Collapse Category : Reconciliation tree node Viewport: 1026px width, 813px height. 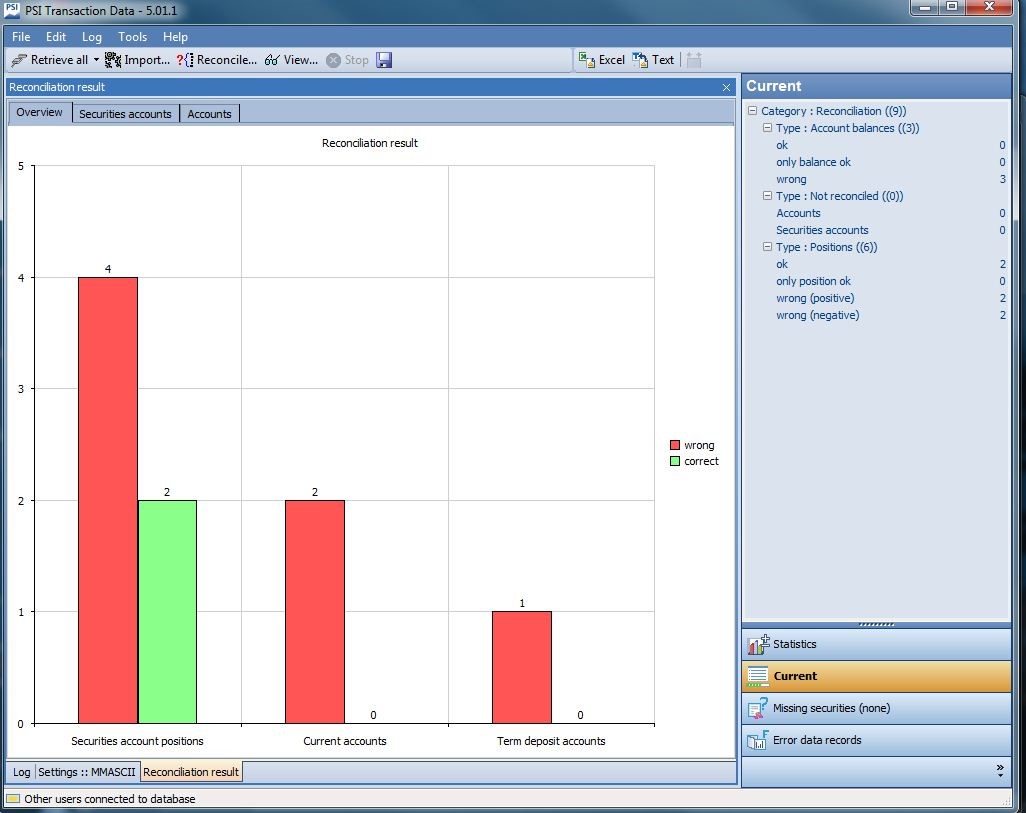pos(752,111)
